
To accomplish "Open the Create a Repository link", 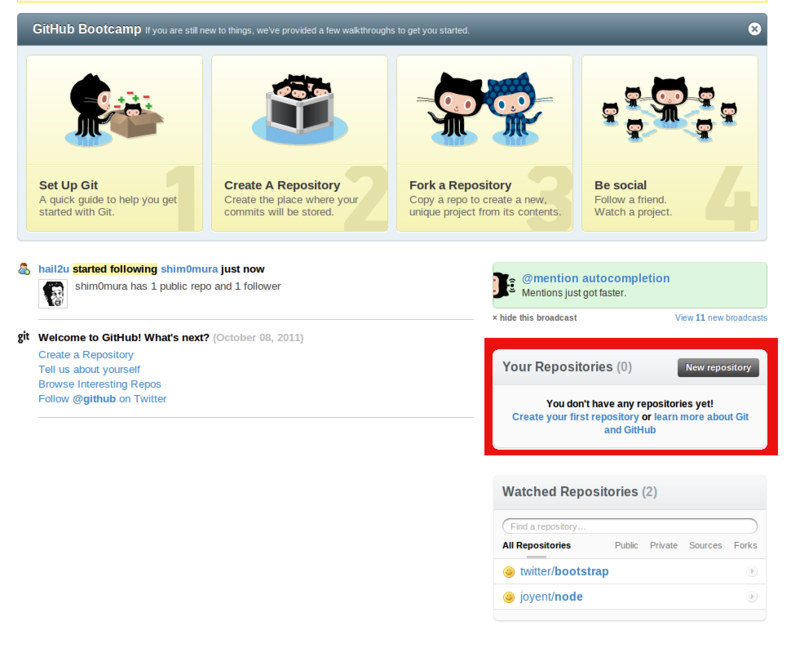I will 86,355.
